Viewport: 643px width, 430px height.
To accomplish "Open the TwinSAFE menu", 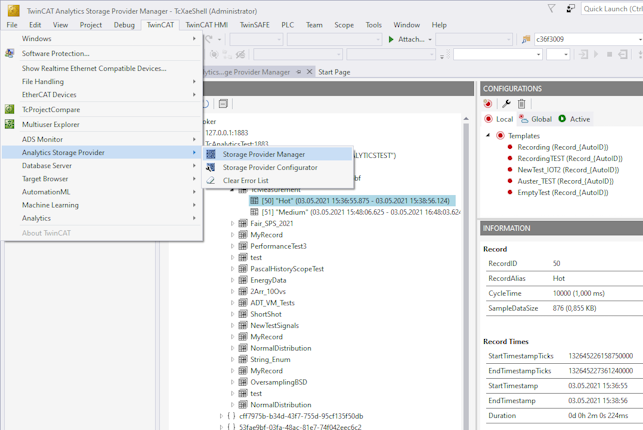I will coord(255,25).
